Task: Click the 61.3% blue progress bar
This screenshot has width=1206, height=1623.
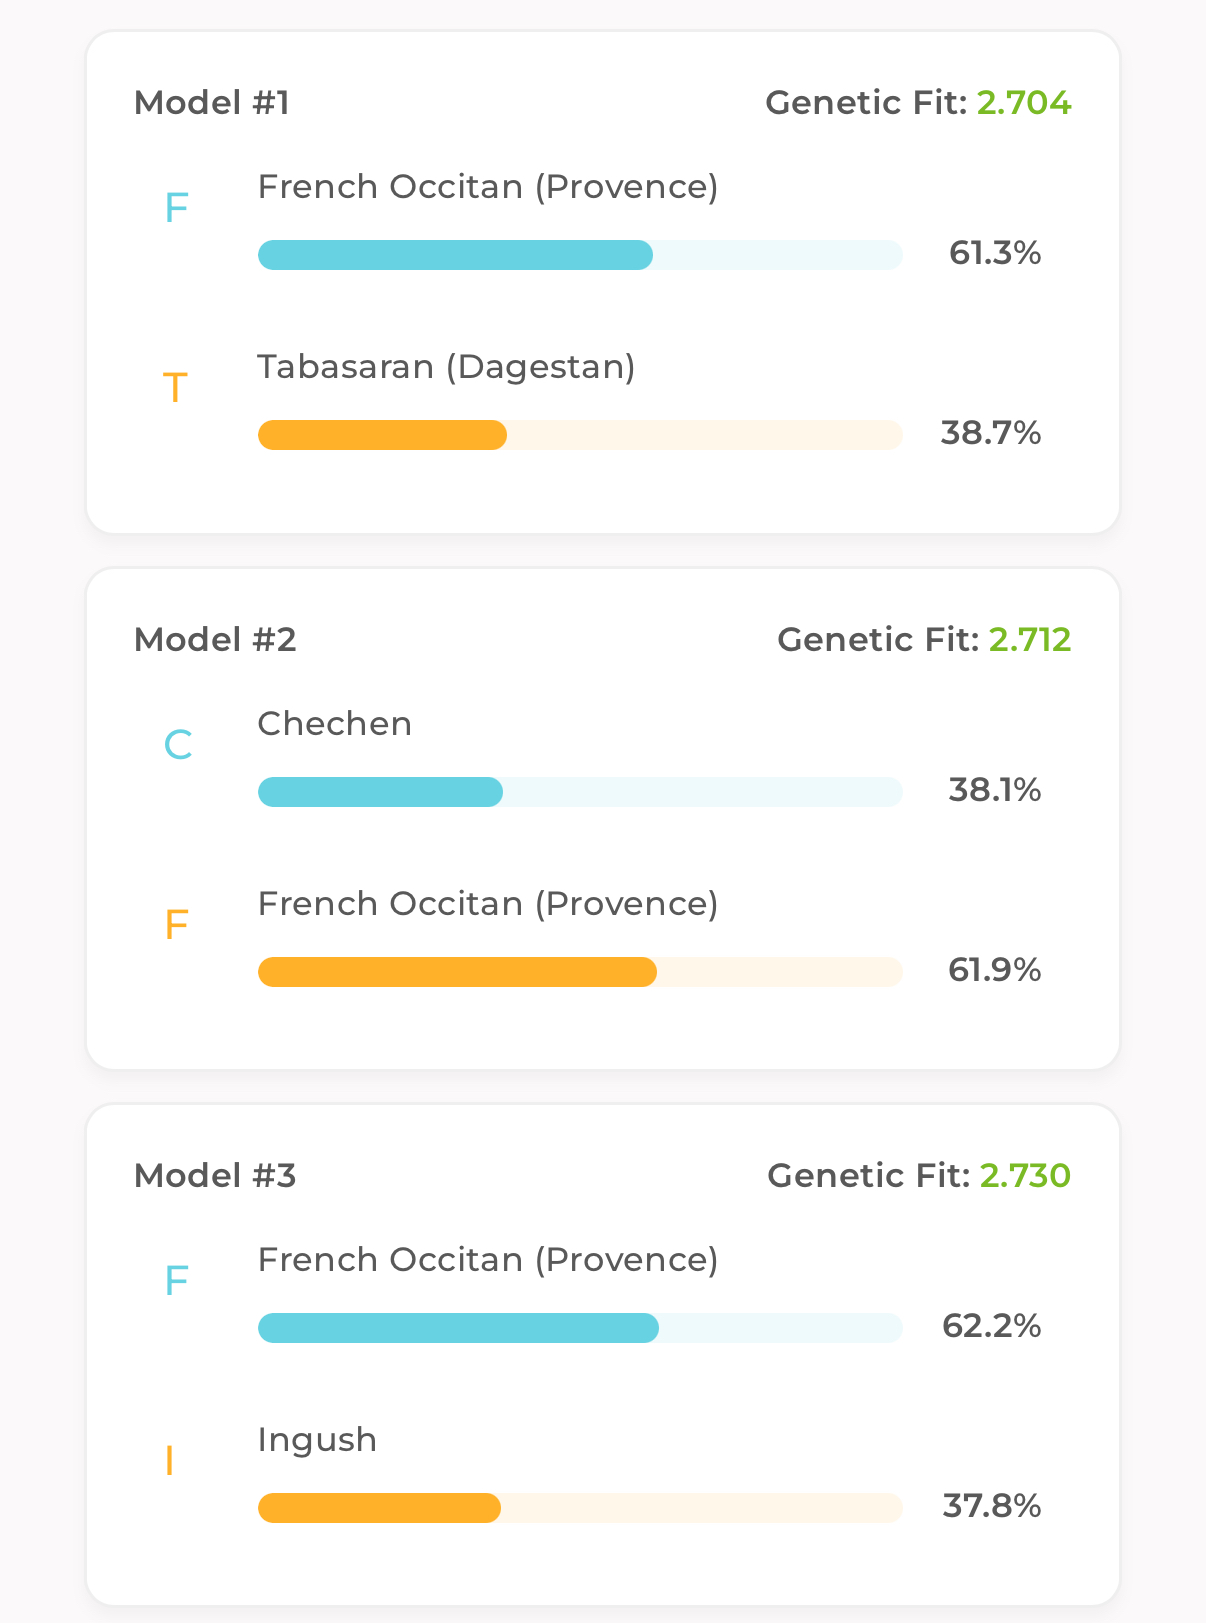Action: [580, 255]
